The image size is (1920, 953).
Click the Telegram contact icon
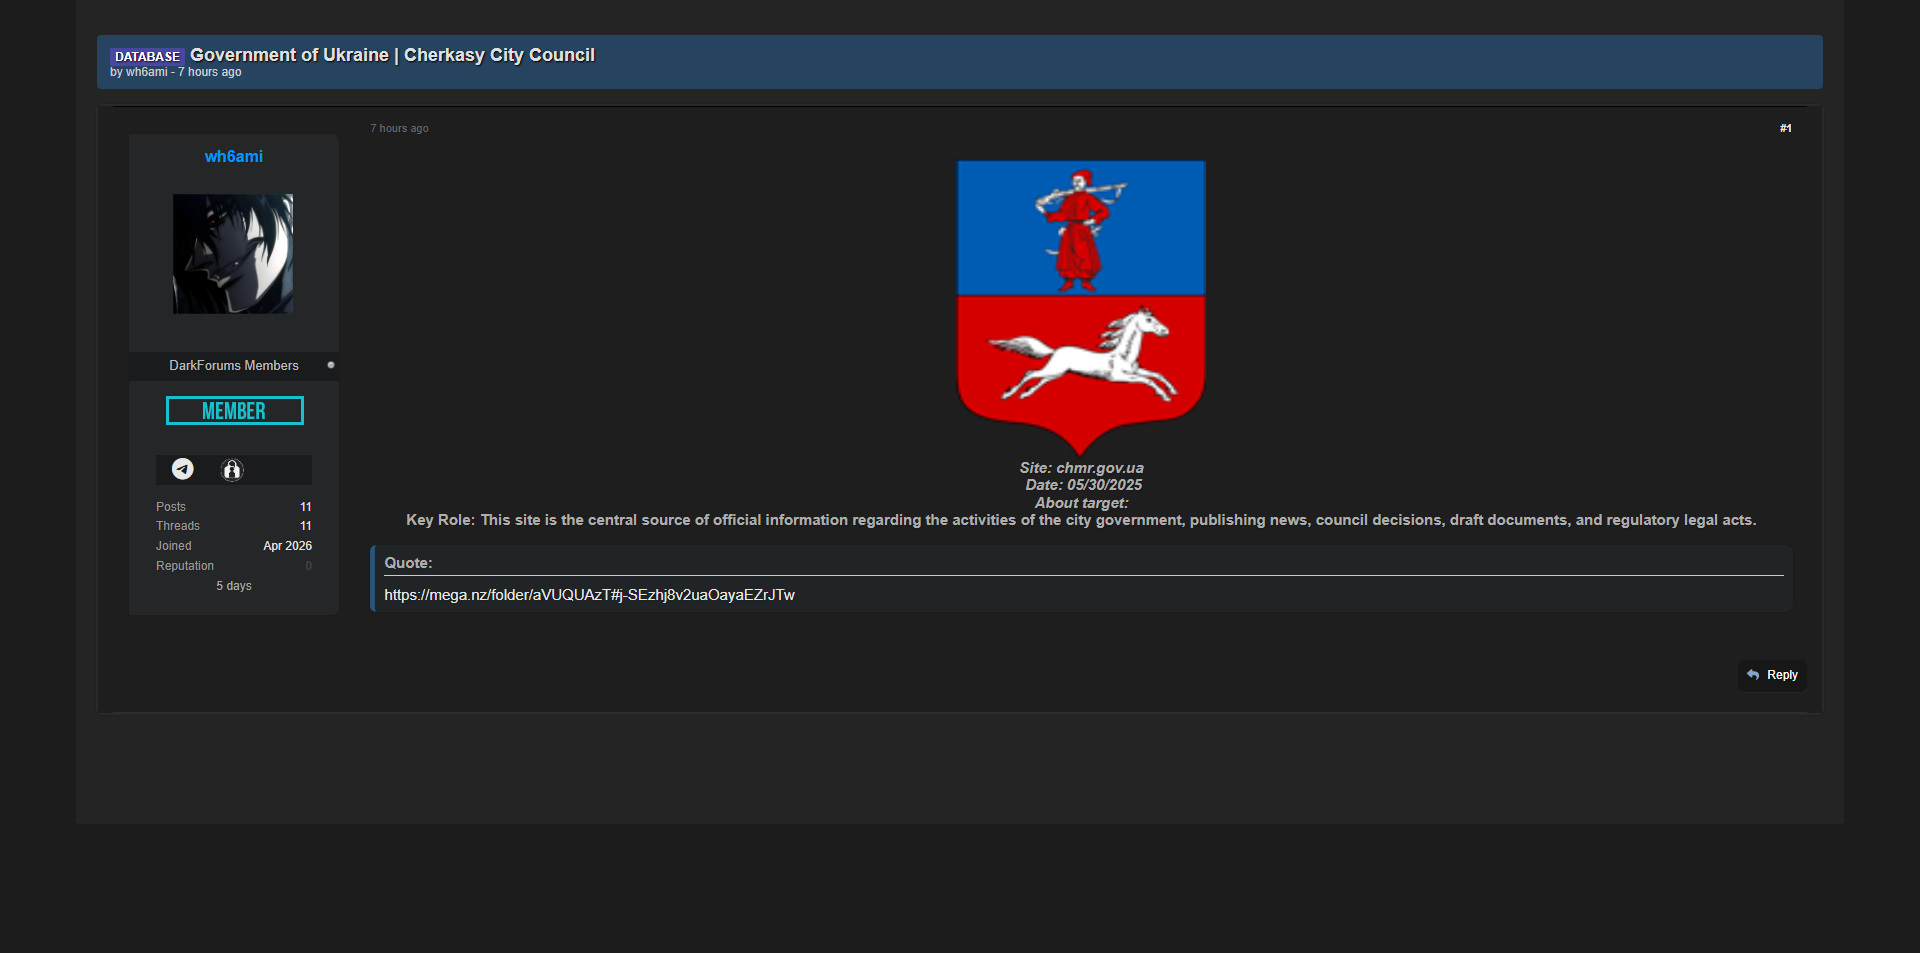tap(183, 469)
